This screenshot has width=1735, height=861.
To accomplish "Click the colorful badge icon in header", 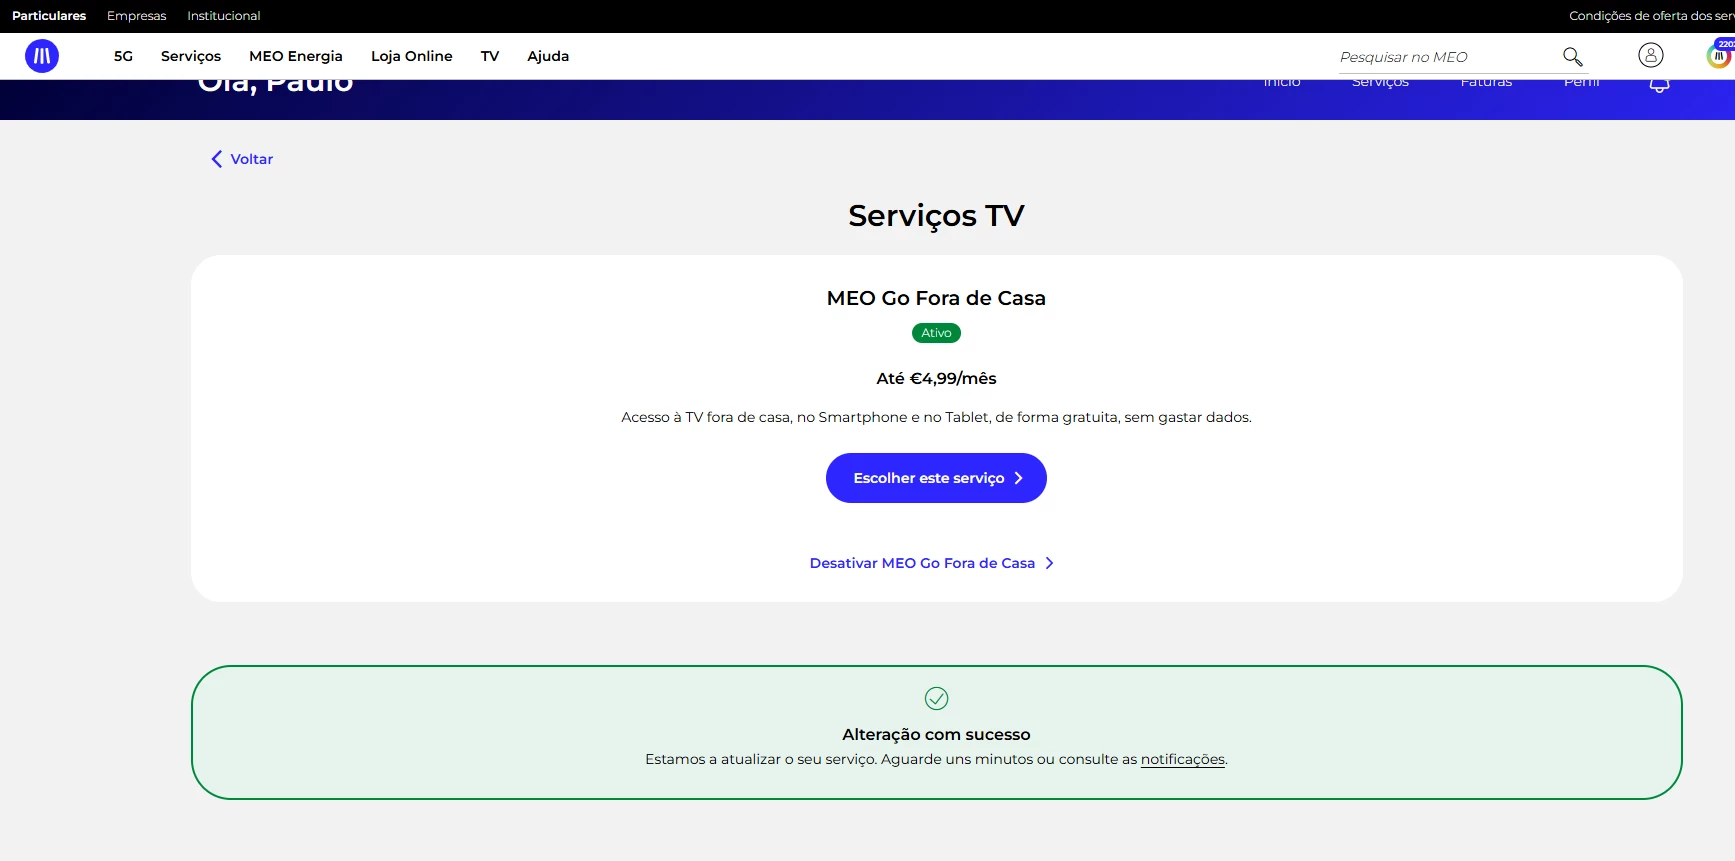I will point(1719,55).
